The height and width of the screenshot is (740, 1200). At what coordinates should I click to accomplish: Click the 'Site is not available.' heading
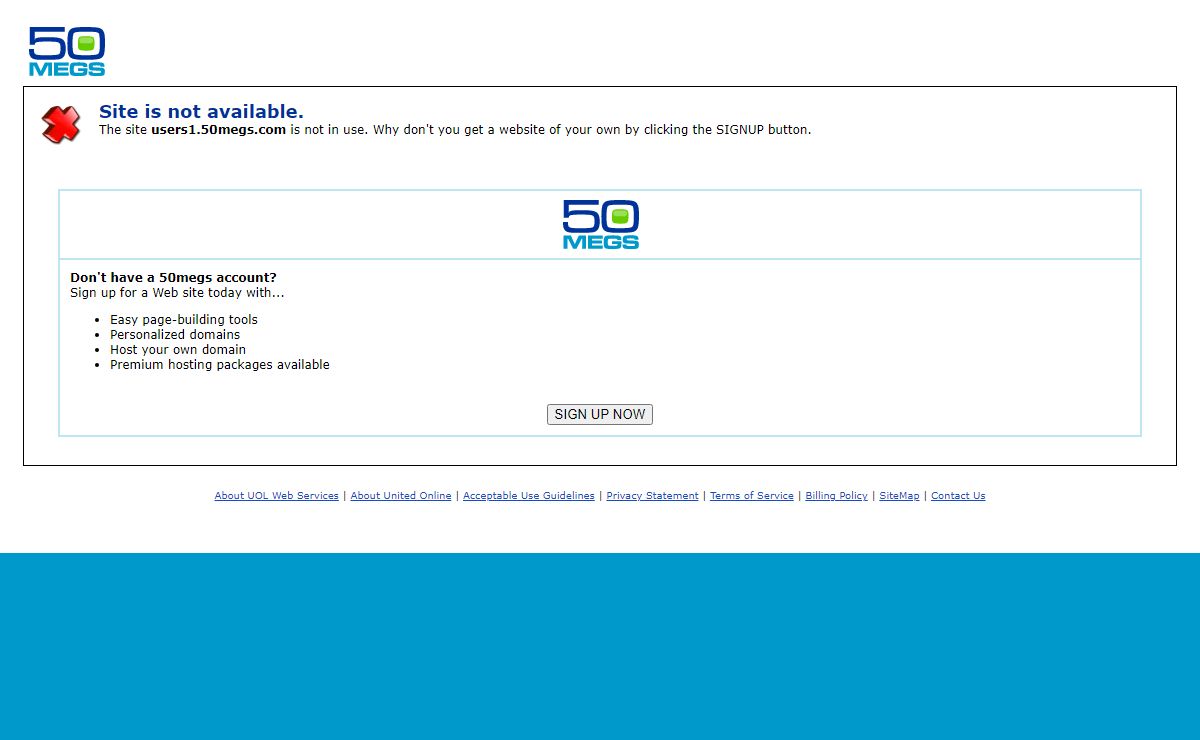201,111
